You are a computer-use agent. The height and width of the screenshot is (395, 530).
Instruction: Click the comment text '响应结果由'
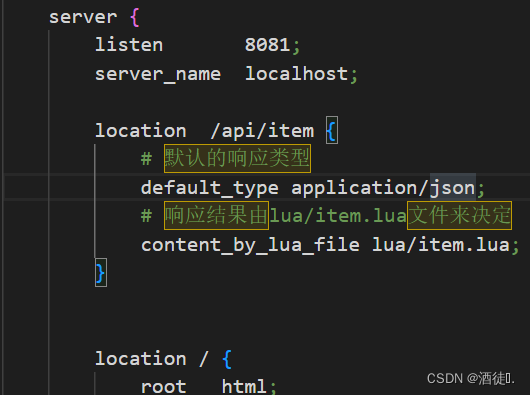click(216, 216)
